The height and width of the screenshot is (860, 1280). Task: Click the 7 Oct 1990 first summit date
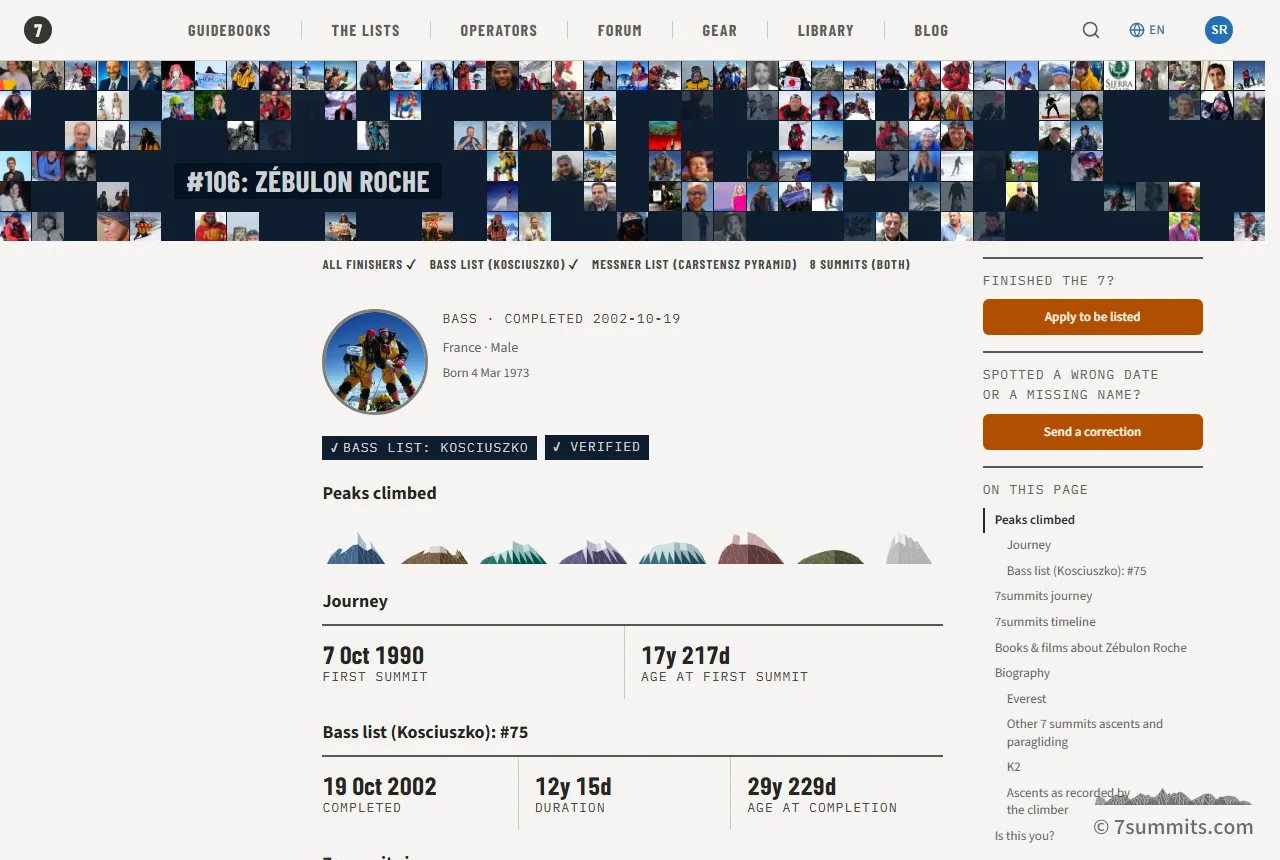[373, 656]
